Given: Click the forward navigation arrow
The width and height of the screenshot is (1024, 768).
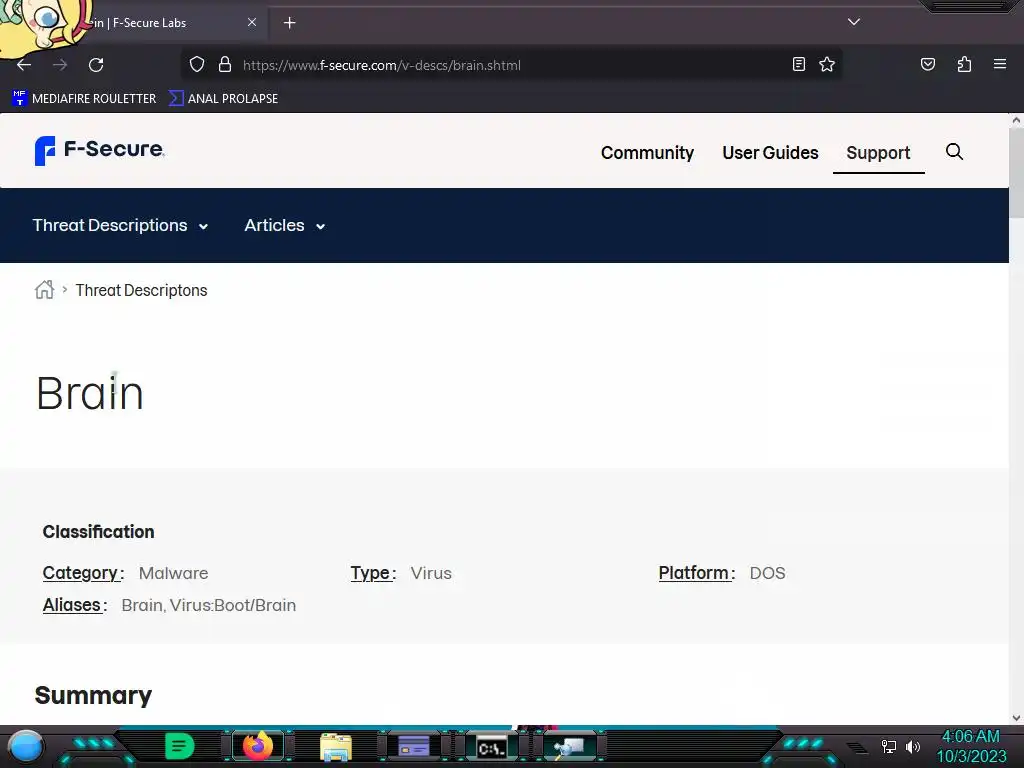Looking at the screenshot, I should (x=60, y=65).
